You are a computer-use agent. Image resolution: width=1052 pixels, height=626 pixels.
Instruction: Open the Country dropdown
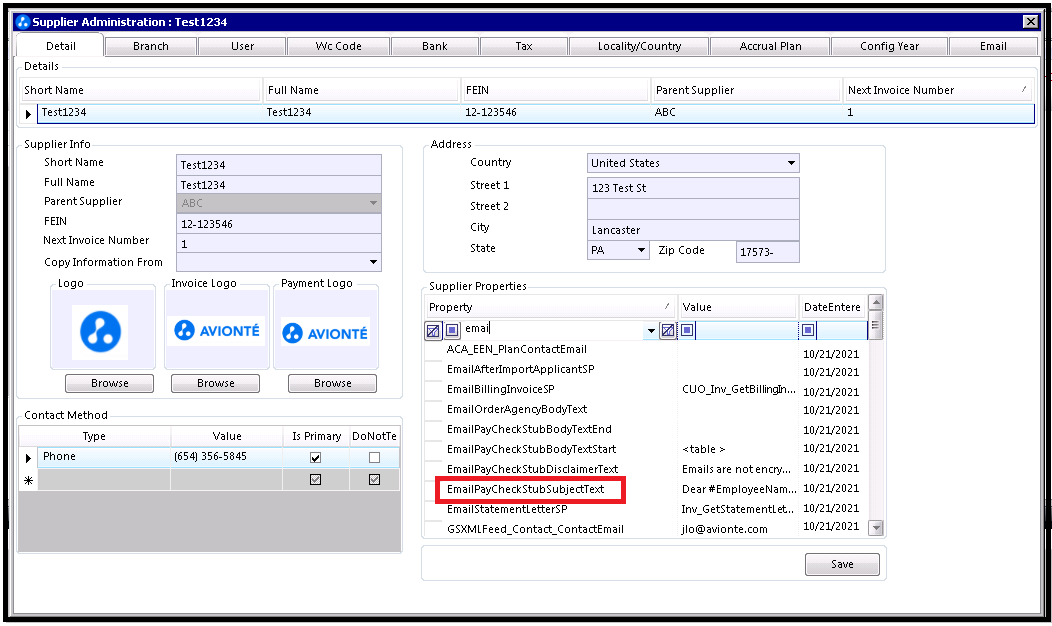pyautogui.click(x=792, y=163)
